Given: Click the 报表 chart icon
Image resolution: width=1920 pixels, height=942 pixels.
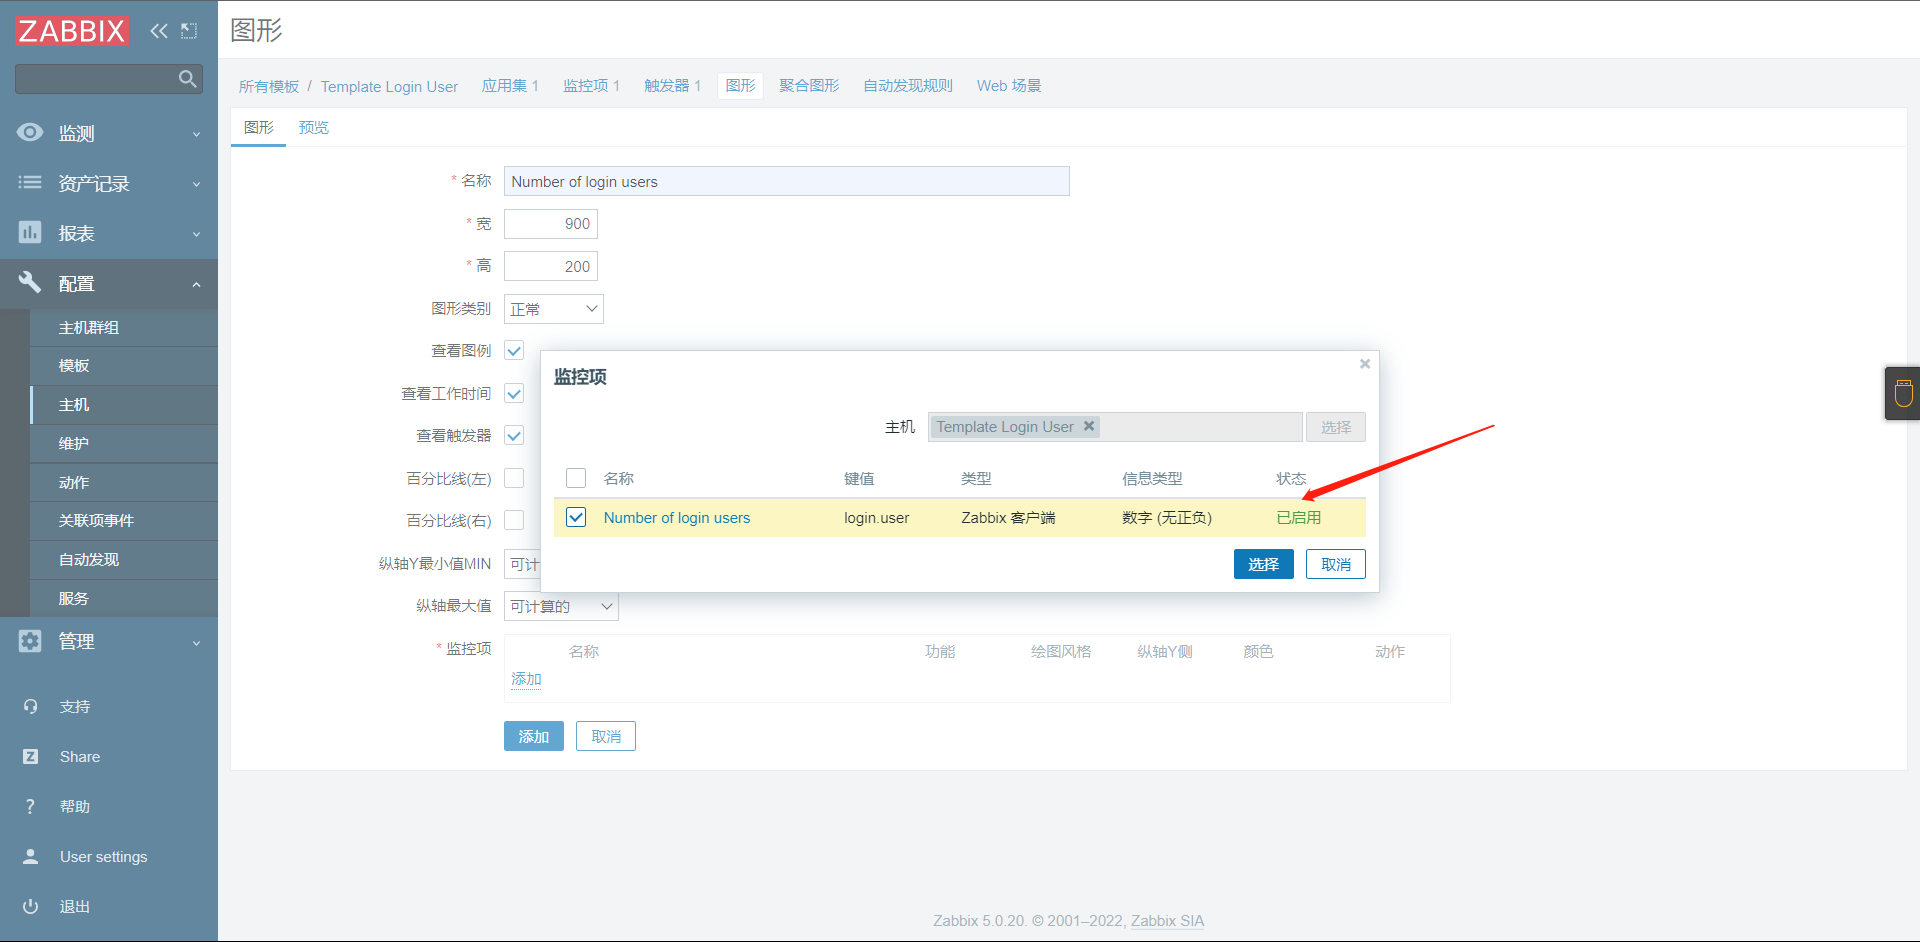Looking at the screenshot, I should click(30, 232).
